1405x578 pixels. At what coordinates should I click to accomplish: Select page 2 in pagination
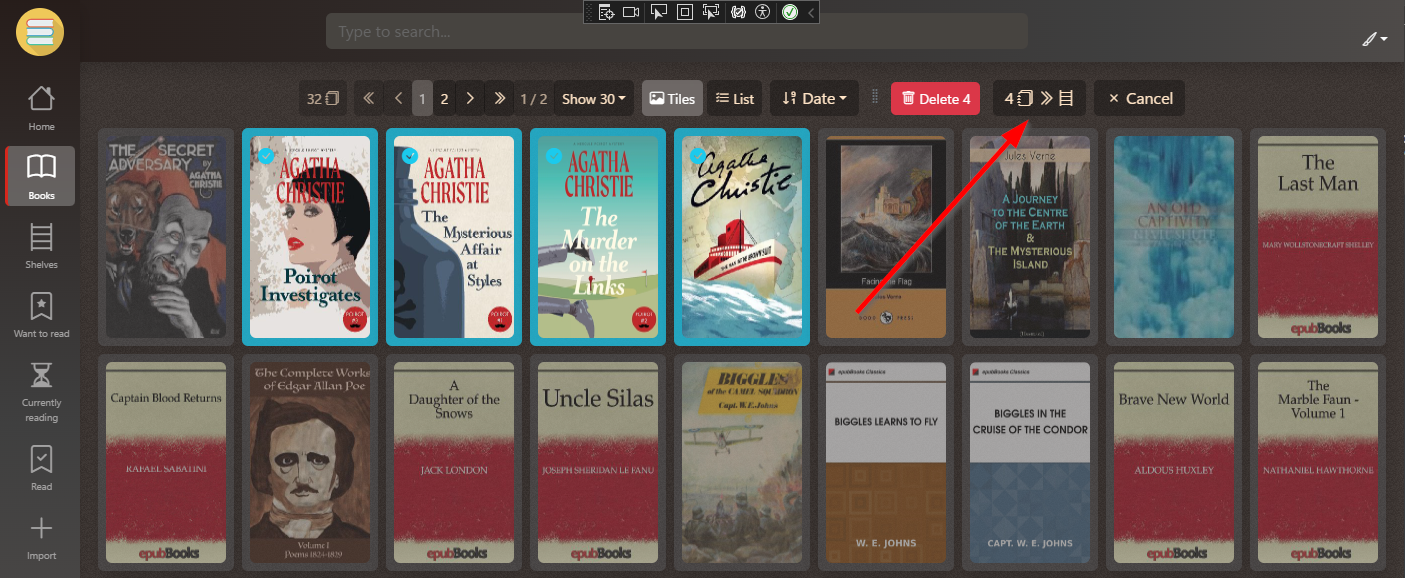445,98
